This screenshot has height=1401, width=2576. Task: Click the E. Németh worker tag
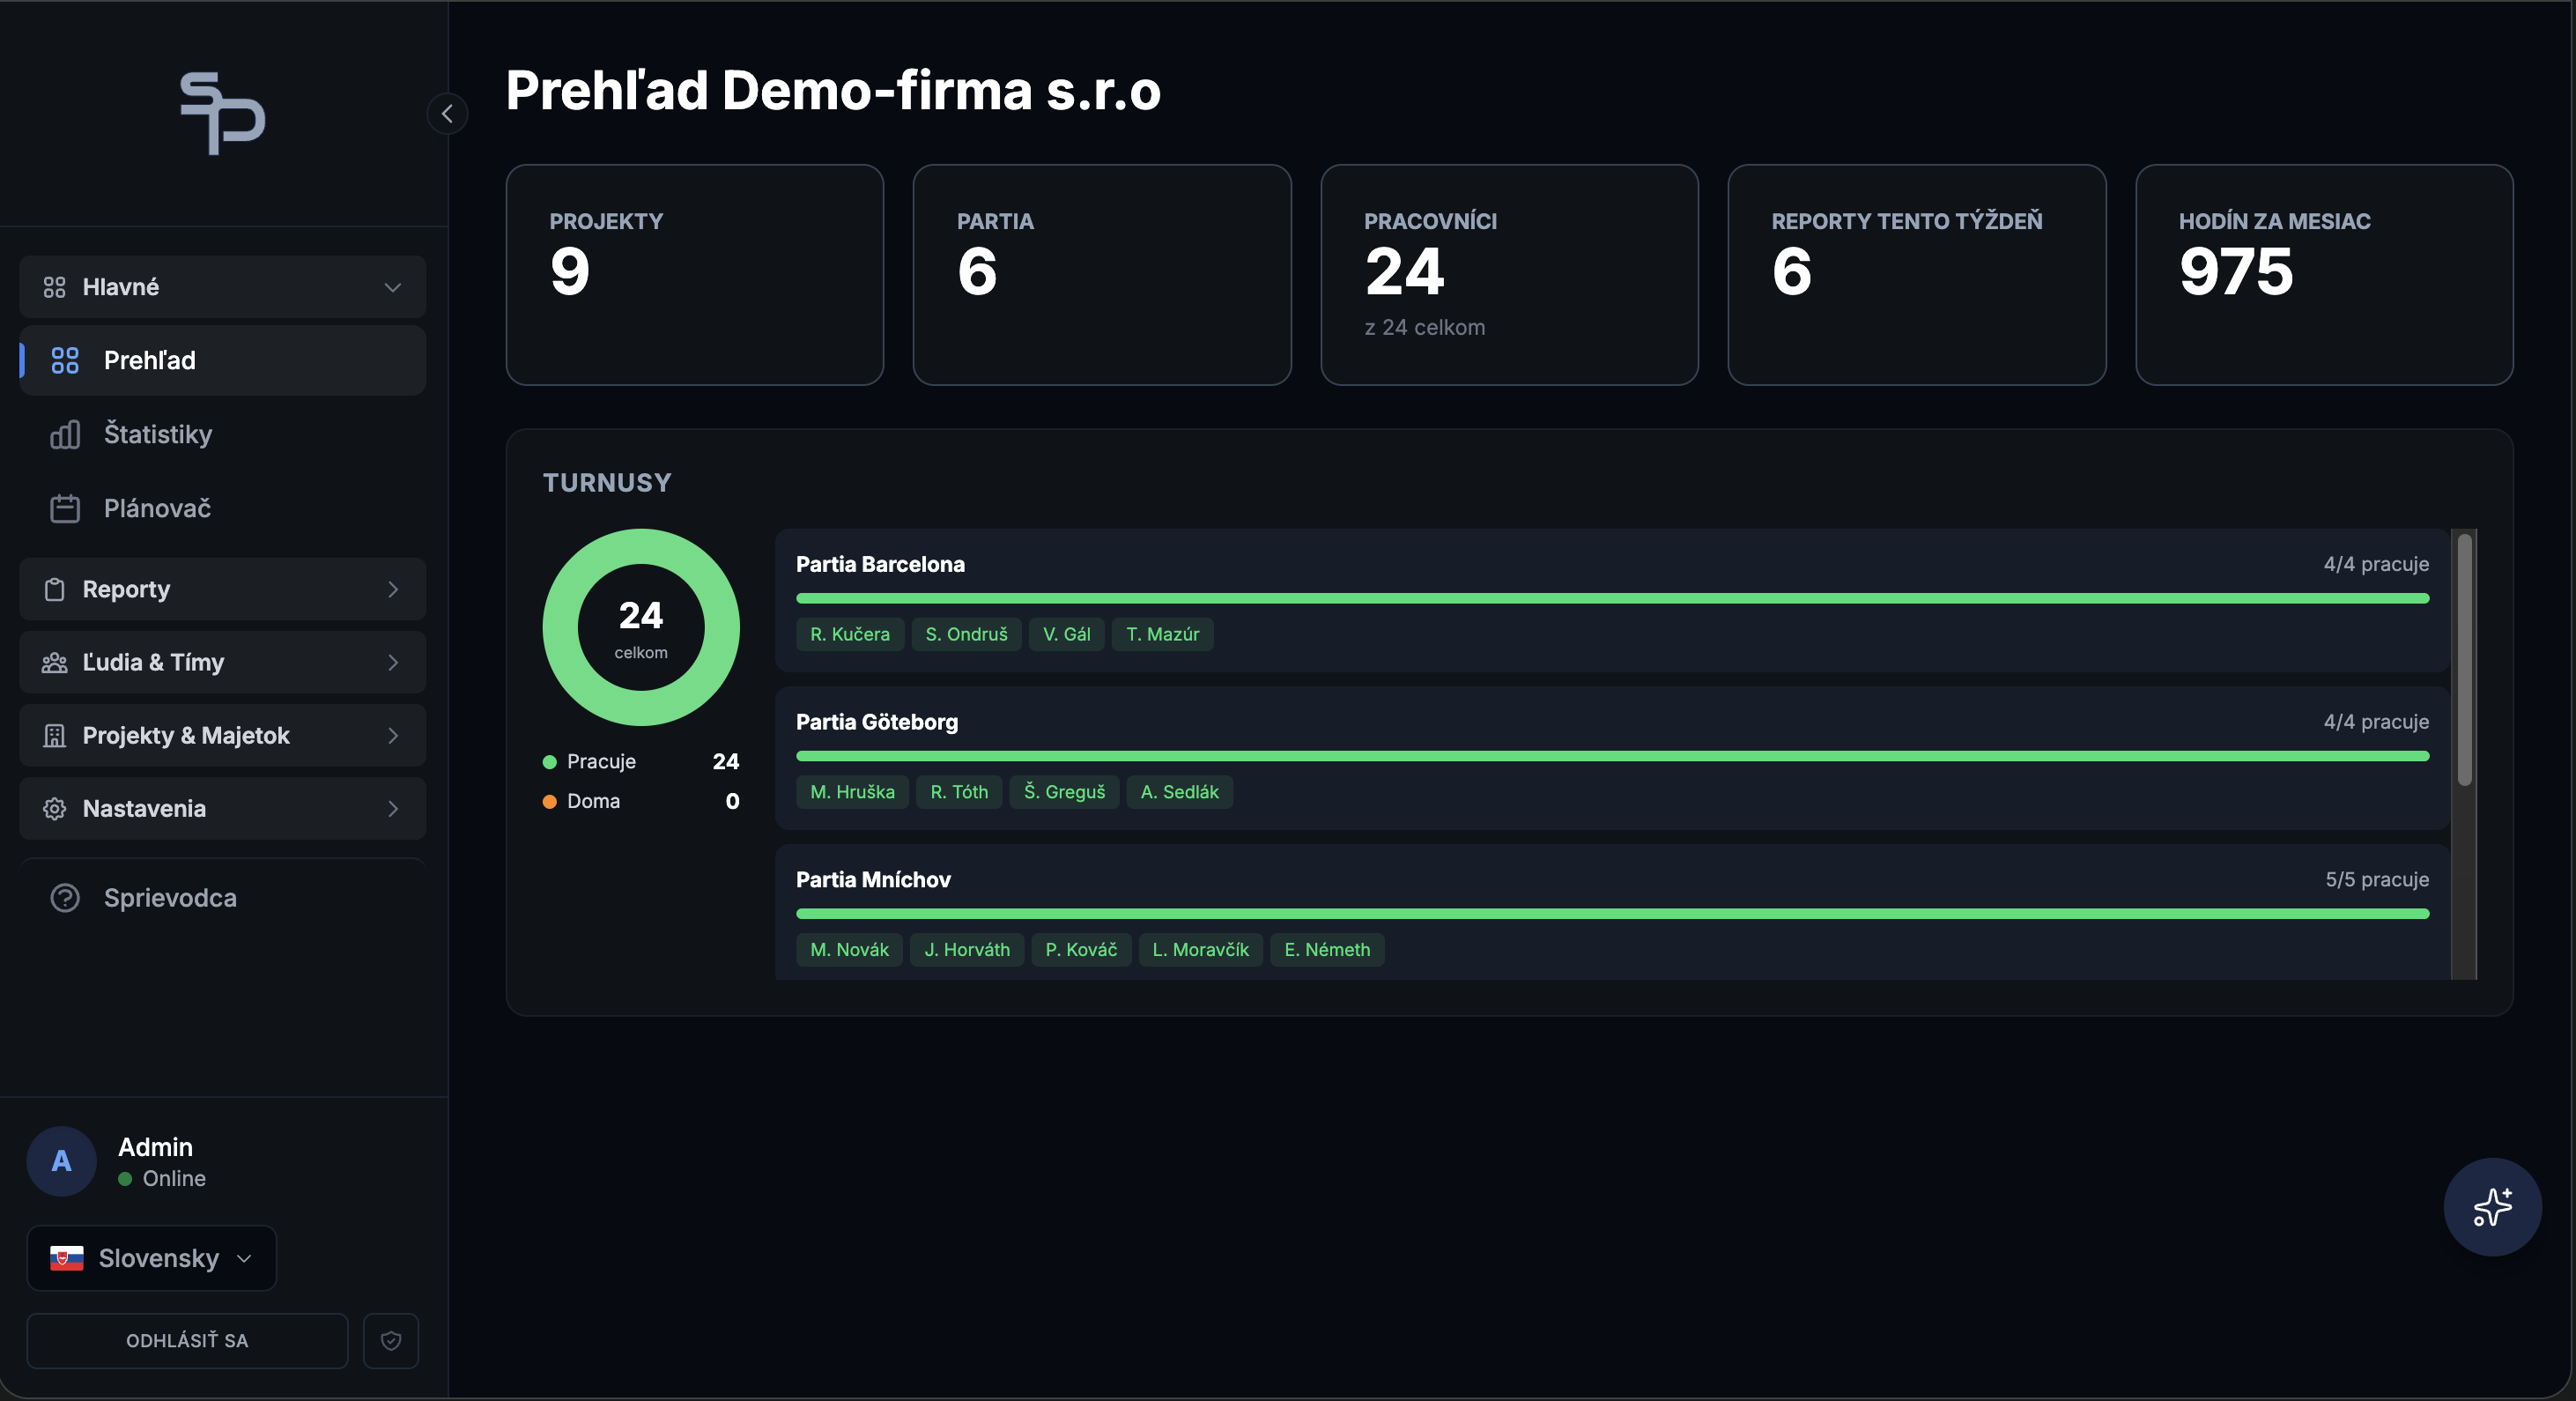tap(1327, 950)
